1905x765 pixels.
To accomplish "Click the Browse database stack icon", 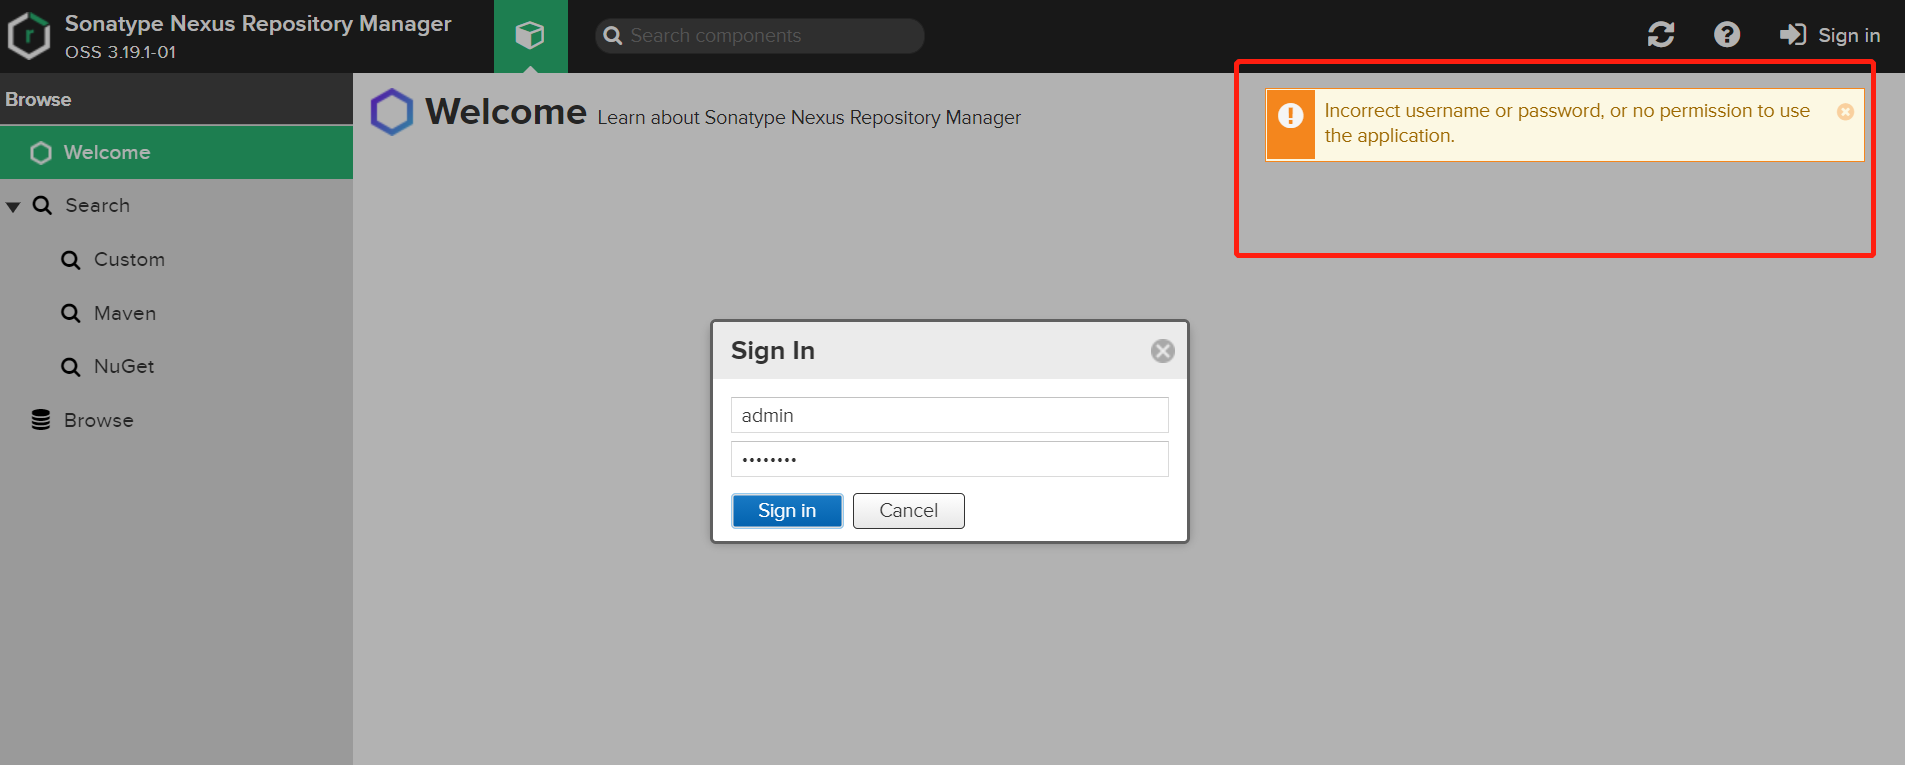I will pyautogui.click(x=41, y=420).
